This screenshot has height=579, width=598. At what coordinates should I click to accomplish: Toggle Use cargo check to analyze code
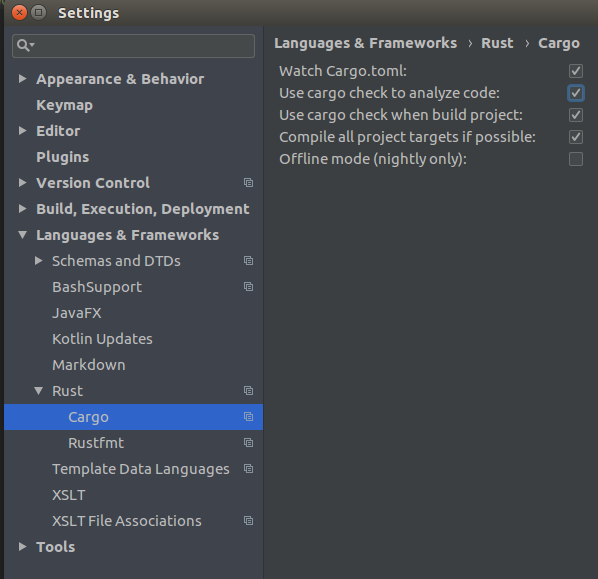click(x=575, y=93)
